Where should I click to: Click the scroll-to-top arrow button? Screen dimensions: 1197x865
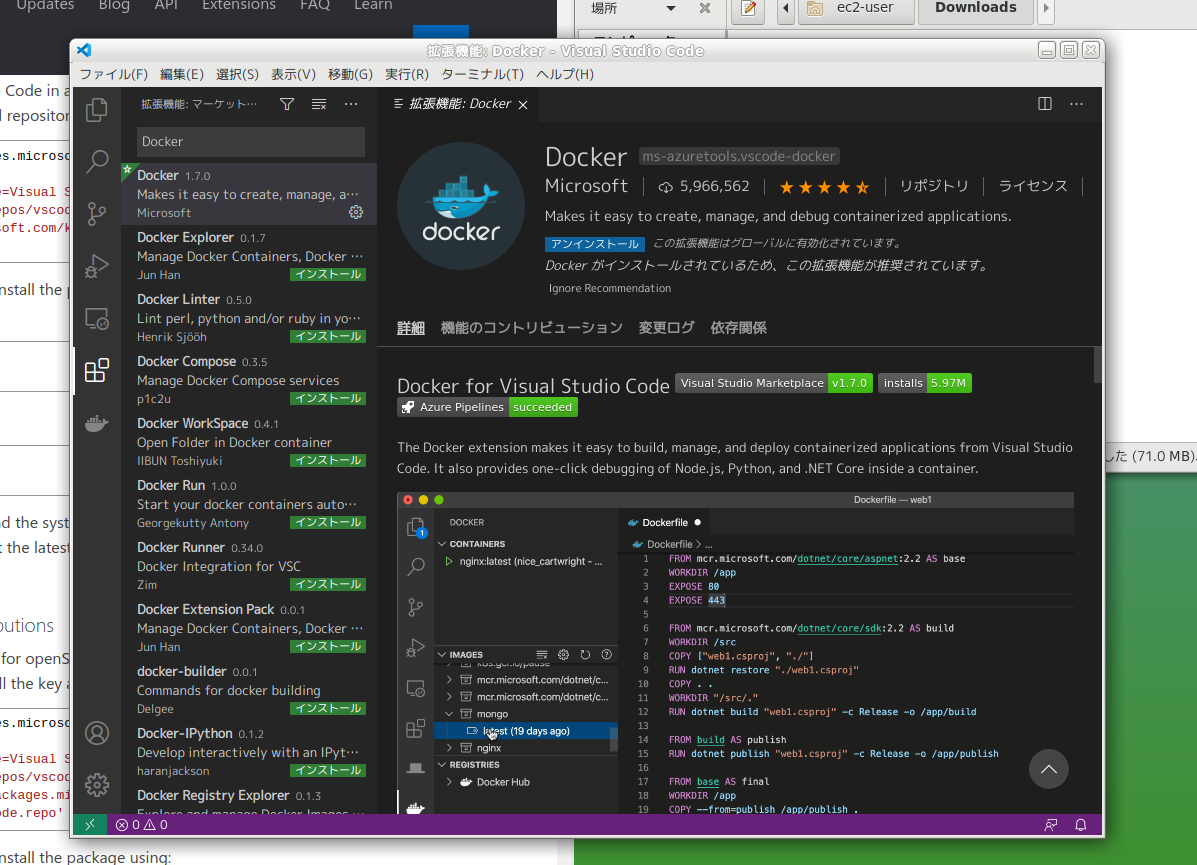pos(1049,770)
